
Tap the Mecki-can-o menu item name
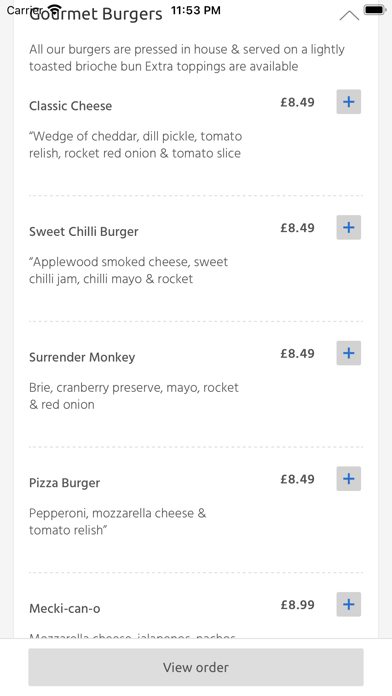(x=65, y=608)
